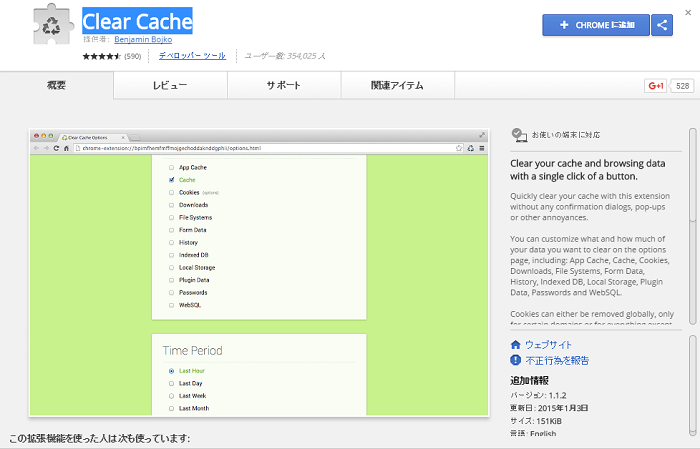This screenshot has height=449, width=700.
Task: Click the (590) review count
Action: coord(133,56)
